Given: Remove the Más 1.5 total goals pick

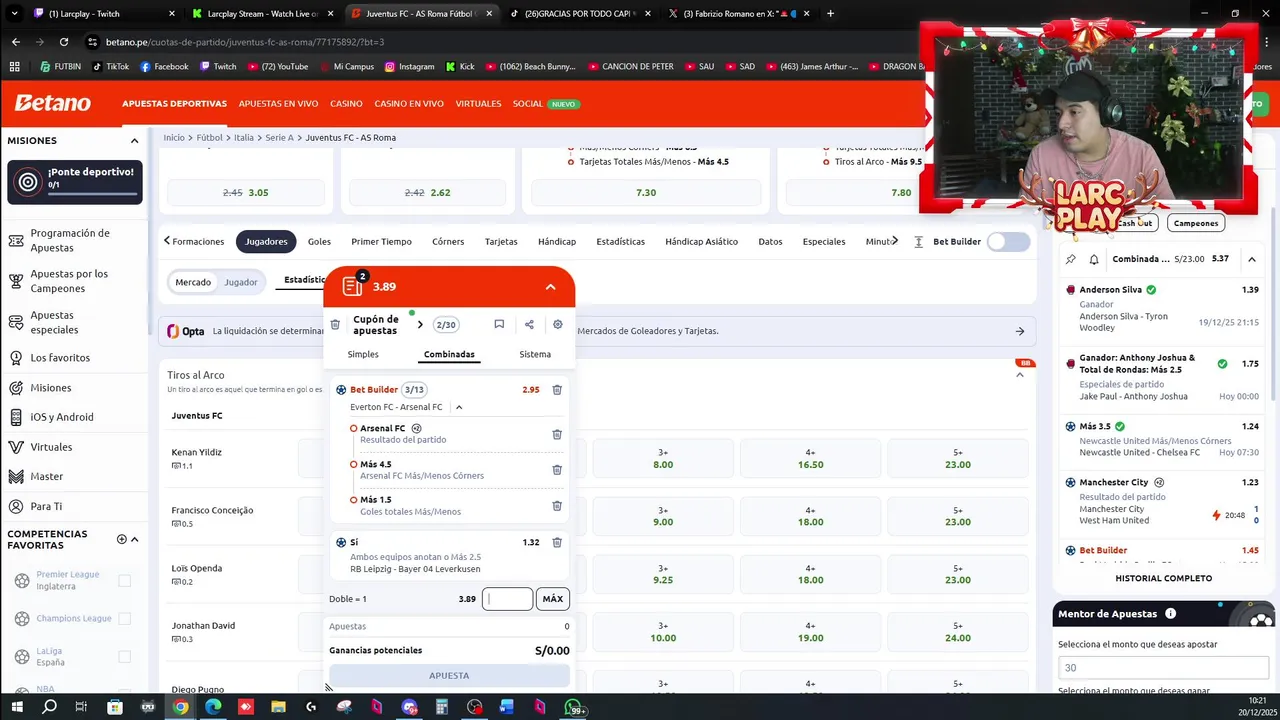Looking at the screenshot, I should coord(557,506).
